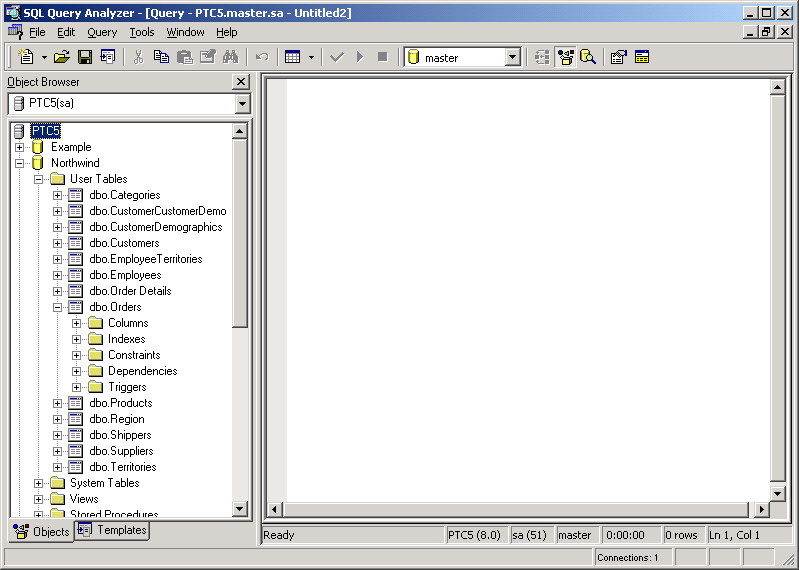Click the Insert Template toolbar icon
The height and width of the screenshot is (570, 799).
pyautogui.click(x=107, y=57)
